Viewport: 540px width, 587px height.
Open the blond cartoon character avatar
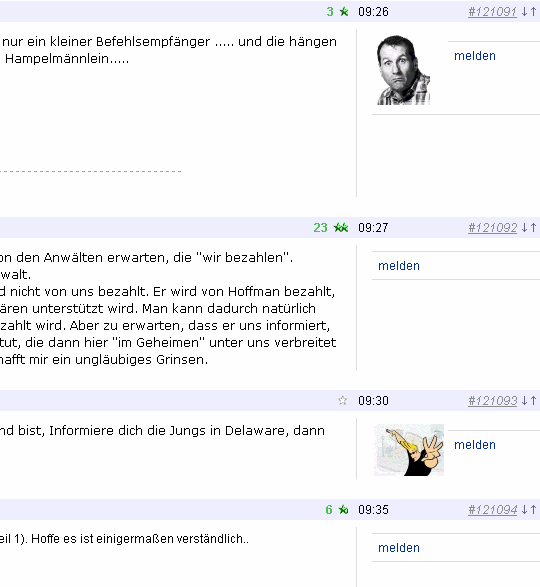point(409,450)
